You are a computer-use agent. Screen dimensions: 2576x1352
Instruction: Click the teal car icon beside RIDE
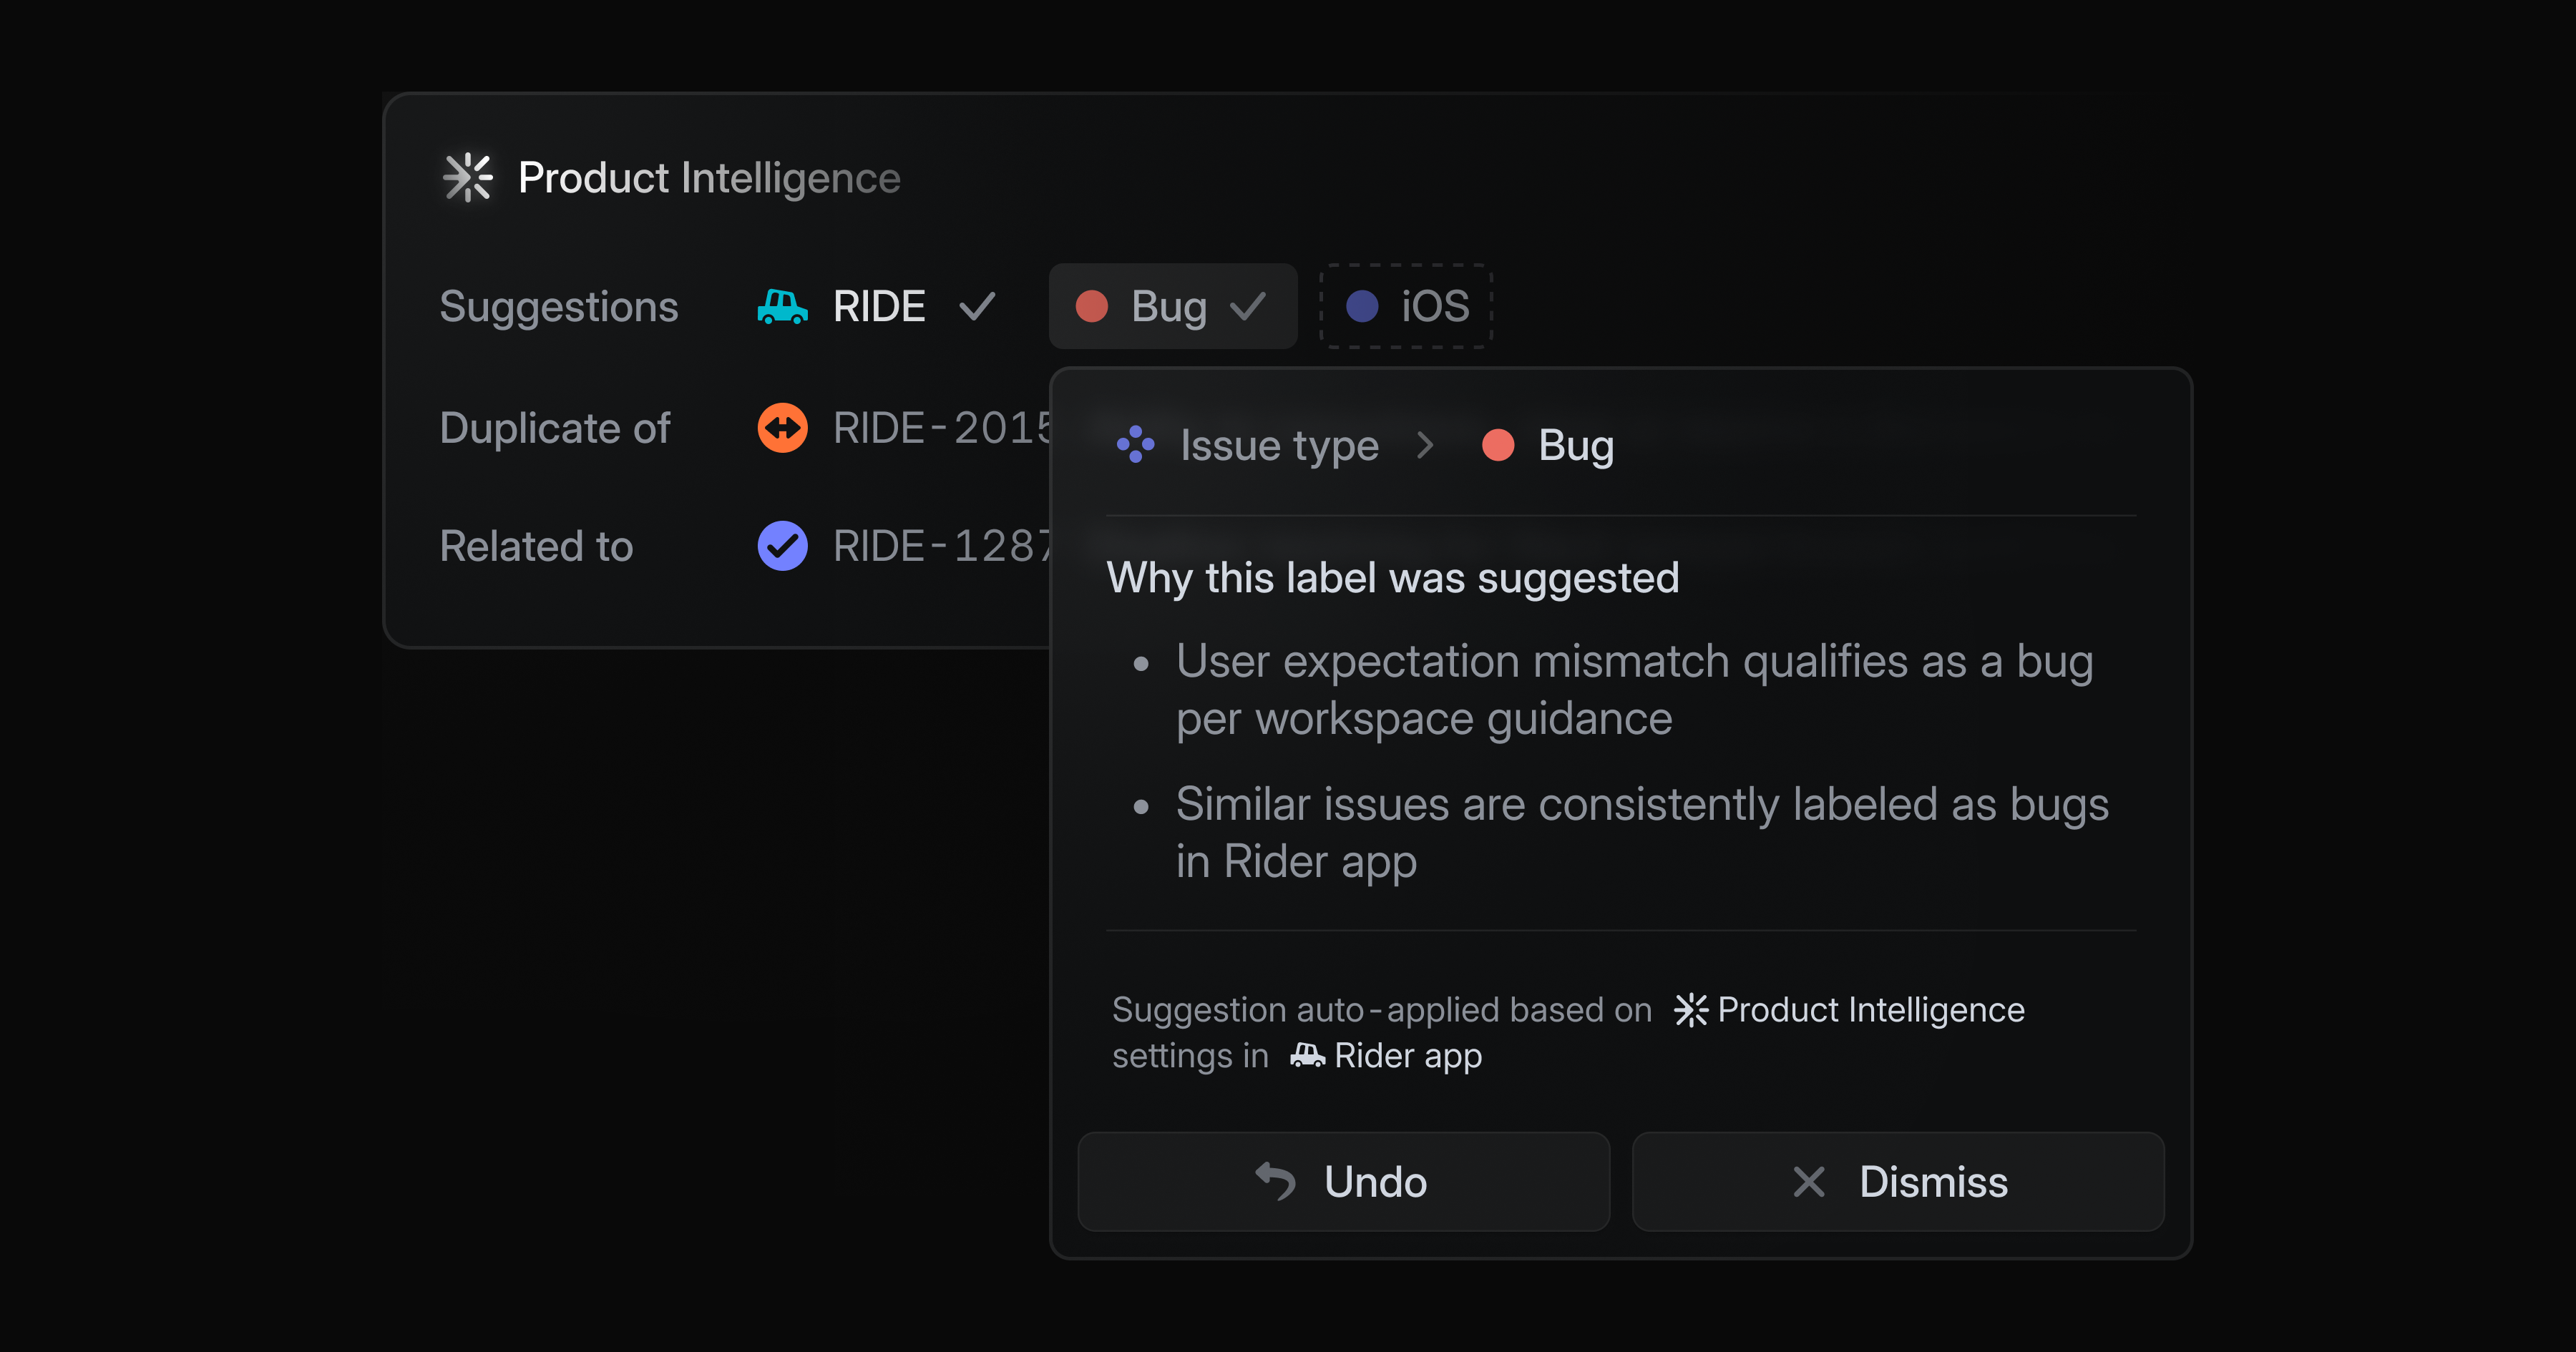click(782, 307)
